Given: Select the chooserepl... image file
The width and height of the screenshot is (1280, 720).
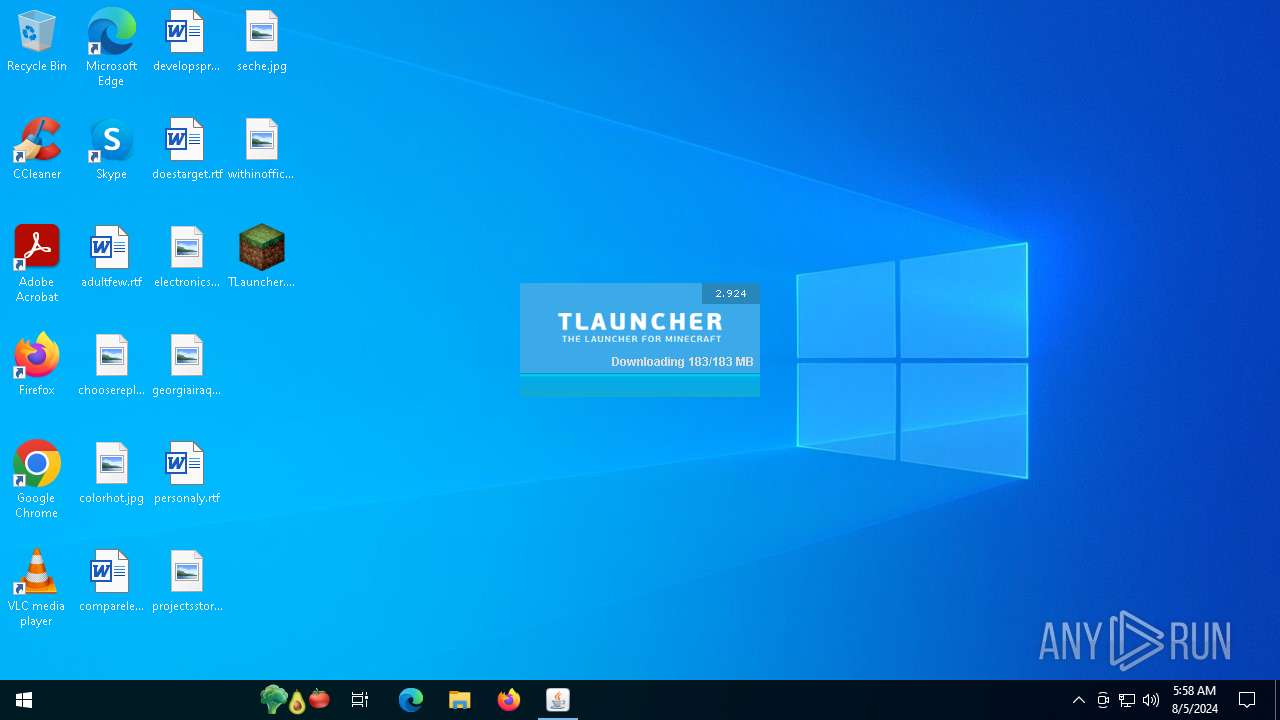Looking at the screenshot, I should [111, 366].
